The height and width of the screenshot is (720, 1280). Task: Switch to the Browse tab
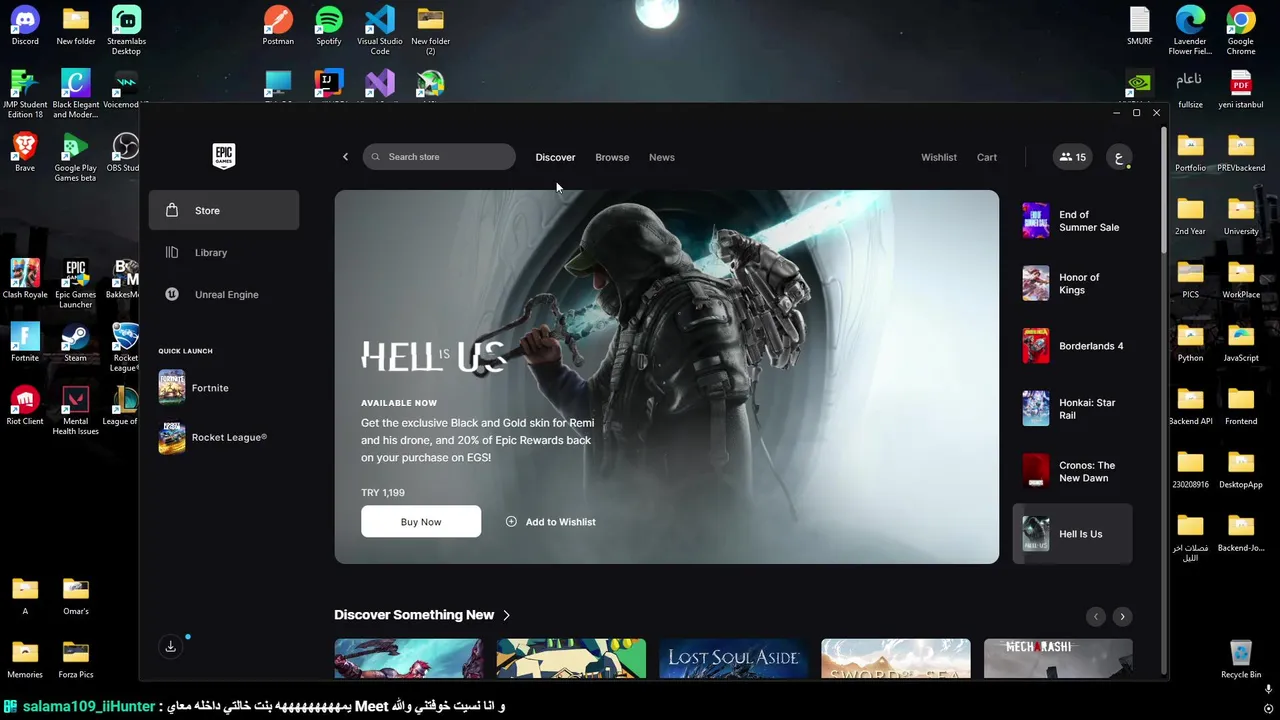(612, 157)
